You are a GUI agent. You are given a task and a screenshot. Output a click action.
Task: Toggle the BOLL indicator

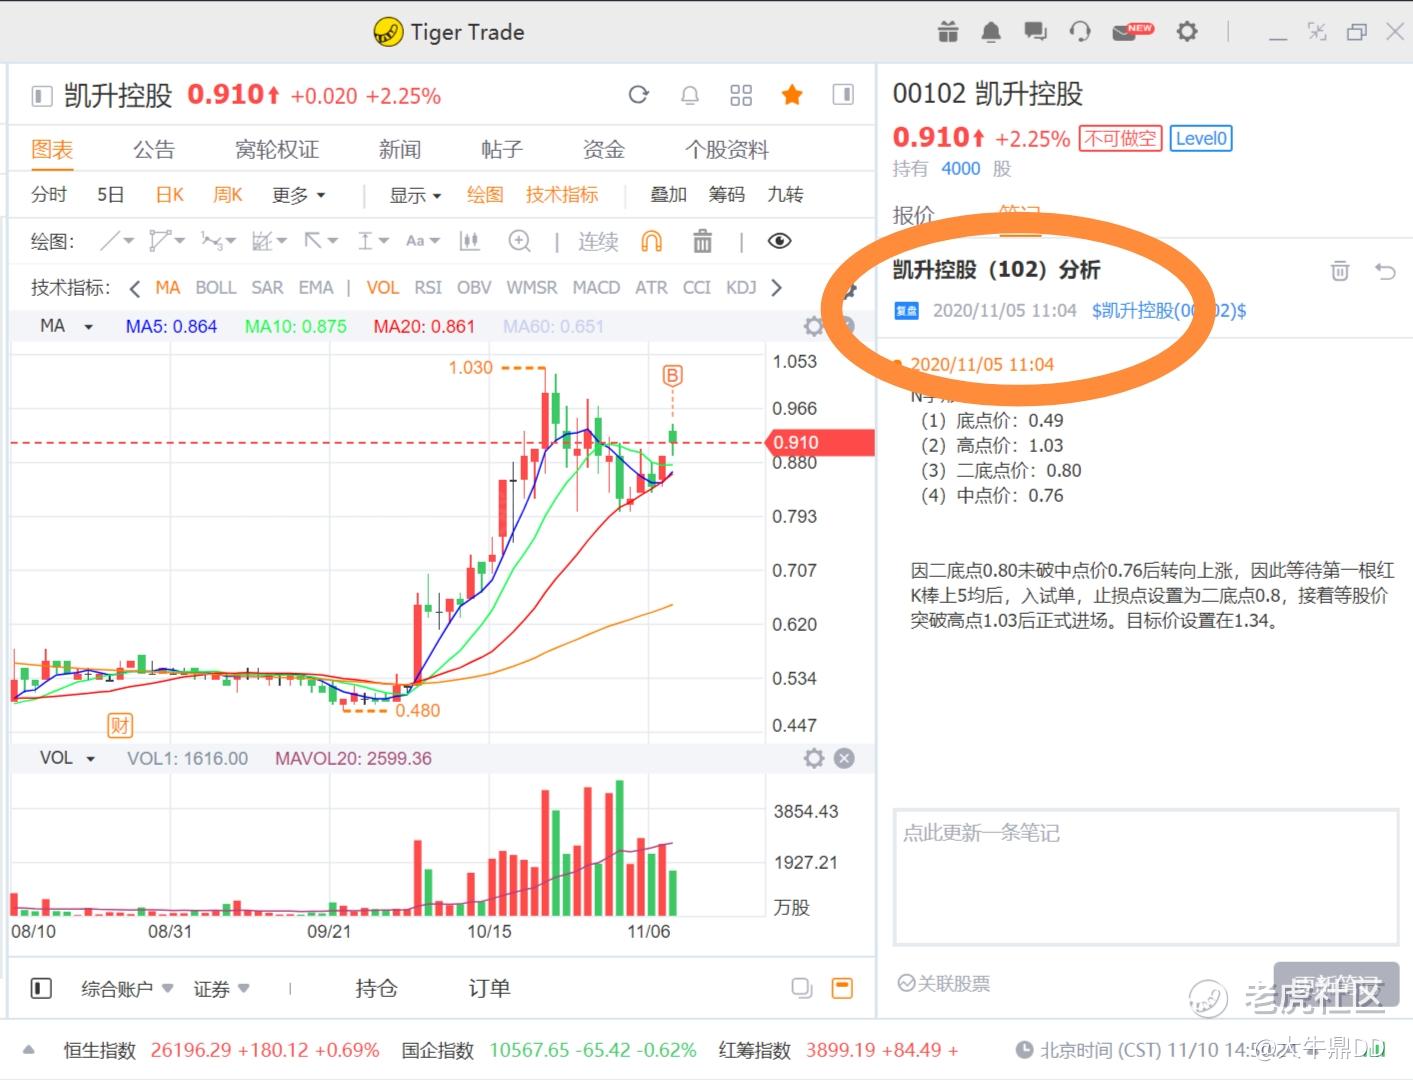point(216,288)
